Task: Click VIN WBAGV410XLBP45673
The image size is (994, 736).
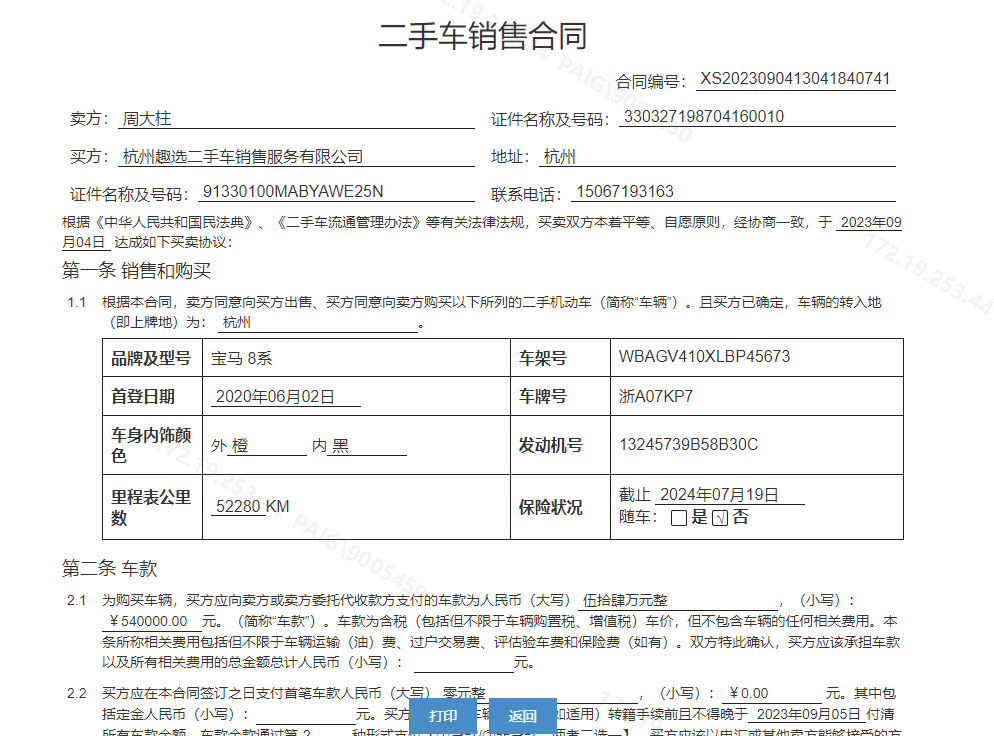Action: pyautogui.click(x=704, y=356)
